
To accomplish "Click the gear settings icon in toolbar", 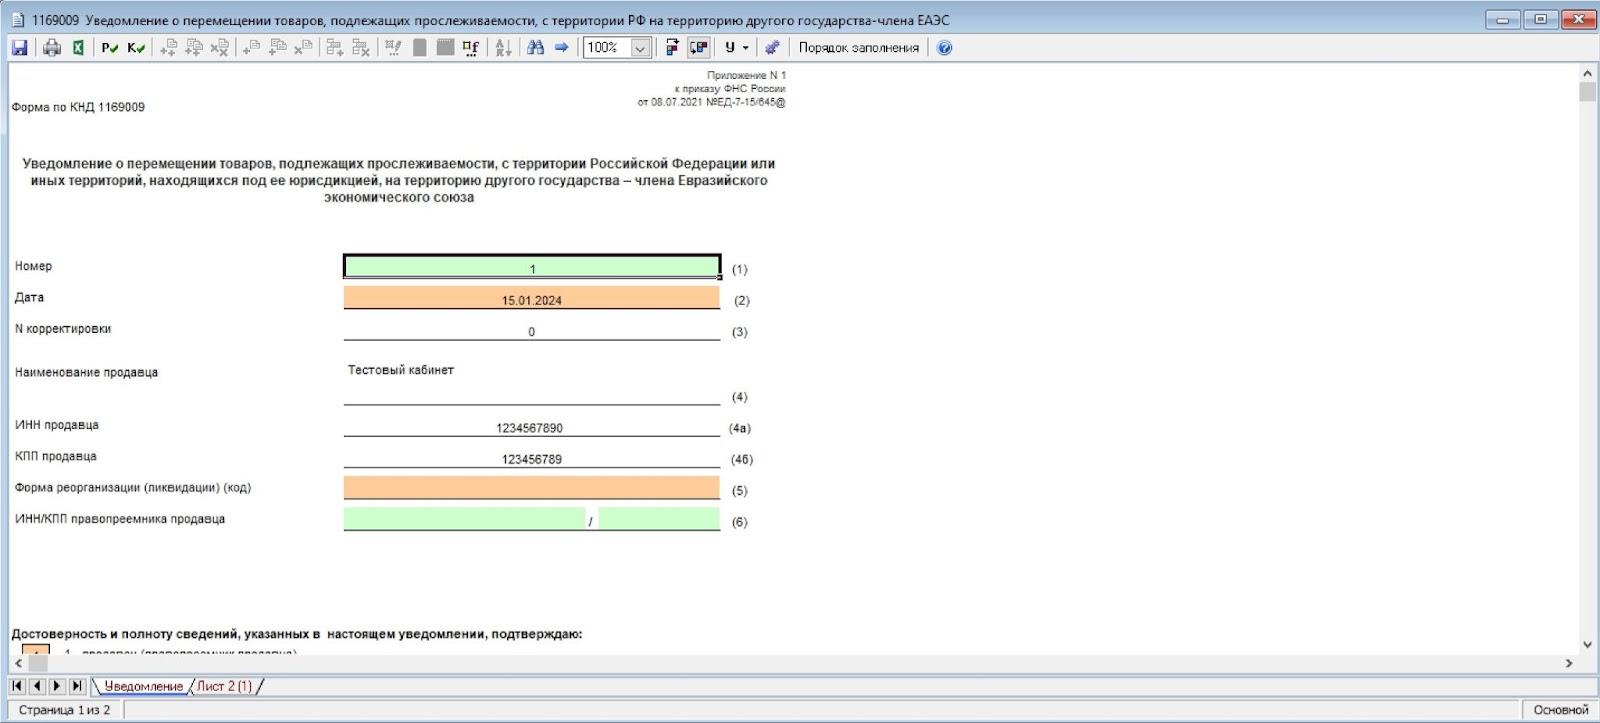I will pyautogui.click(x=772, y=47).
